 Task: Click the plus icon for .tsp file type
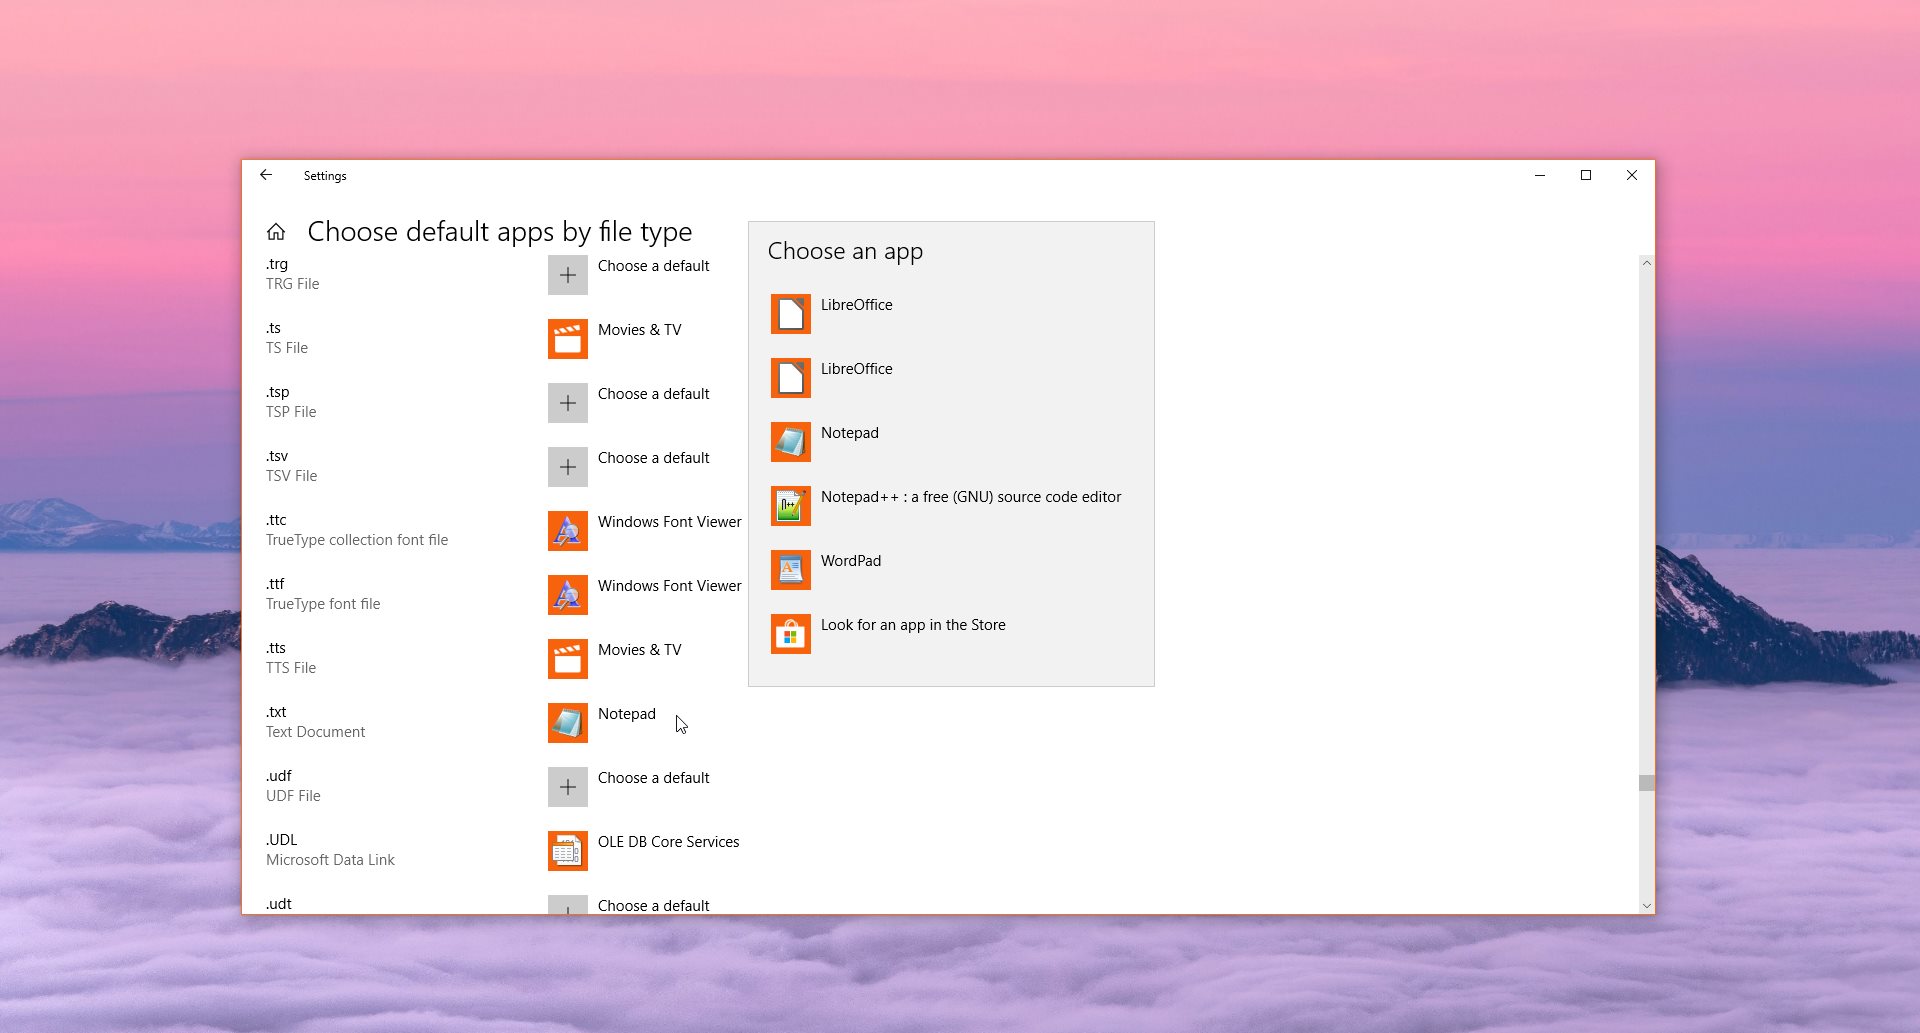(x=567, y=403)
